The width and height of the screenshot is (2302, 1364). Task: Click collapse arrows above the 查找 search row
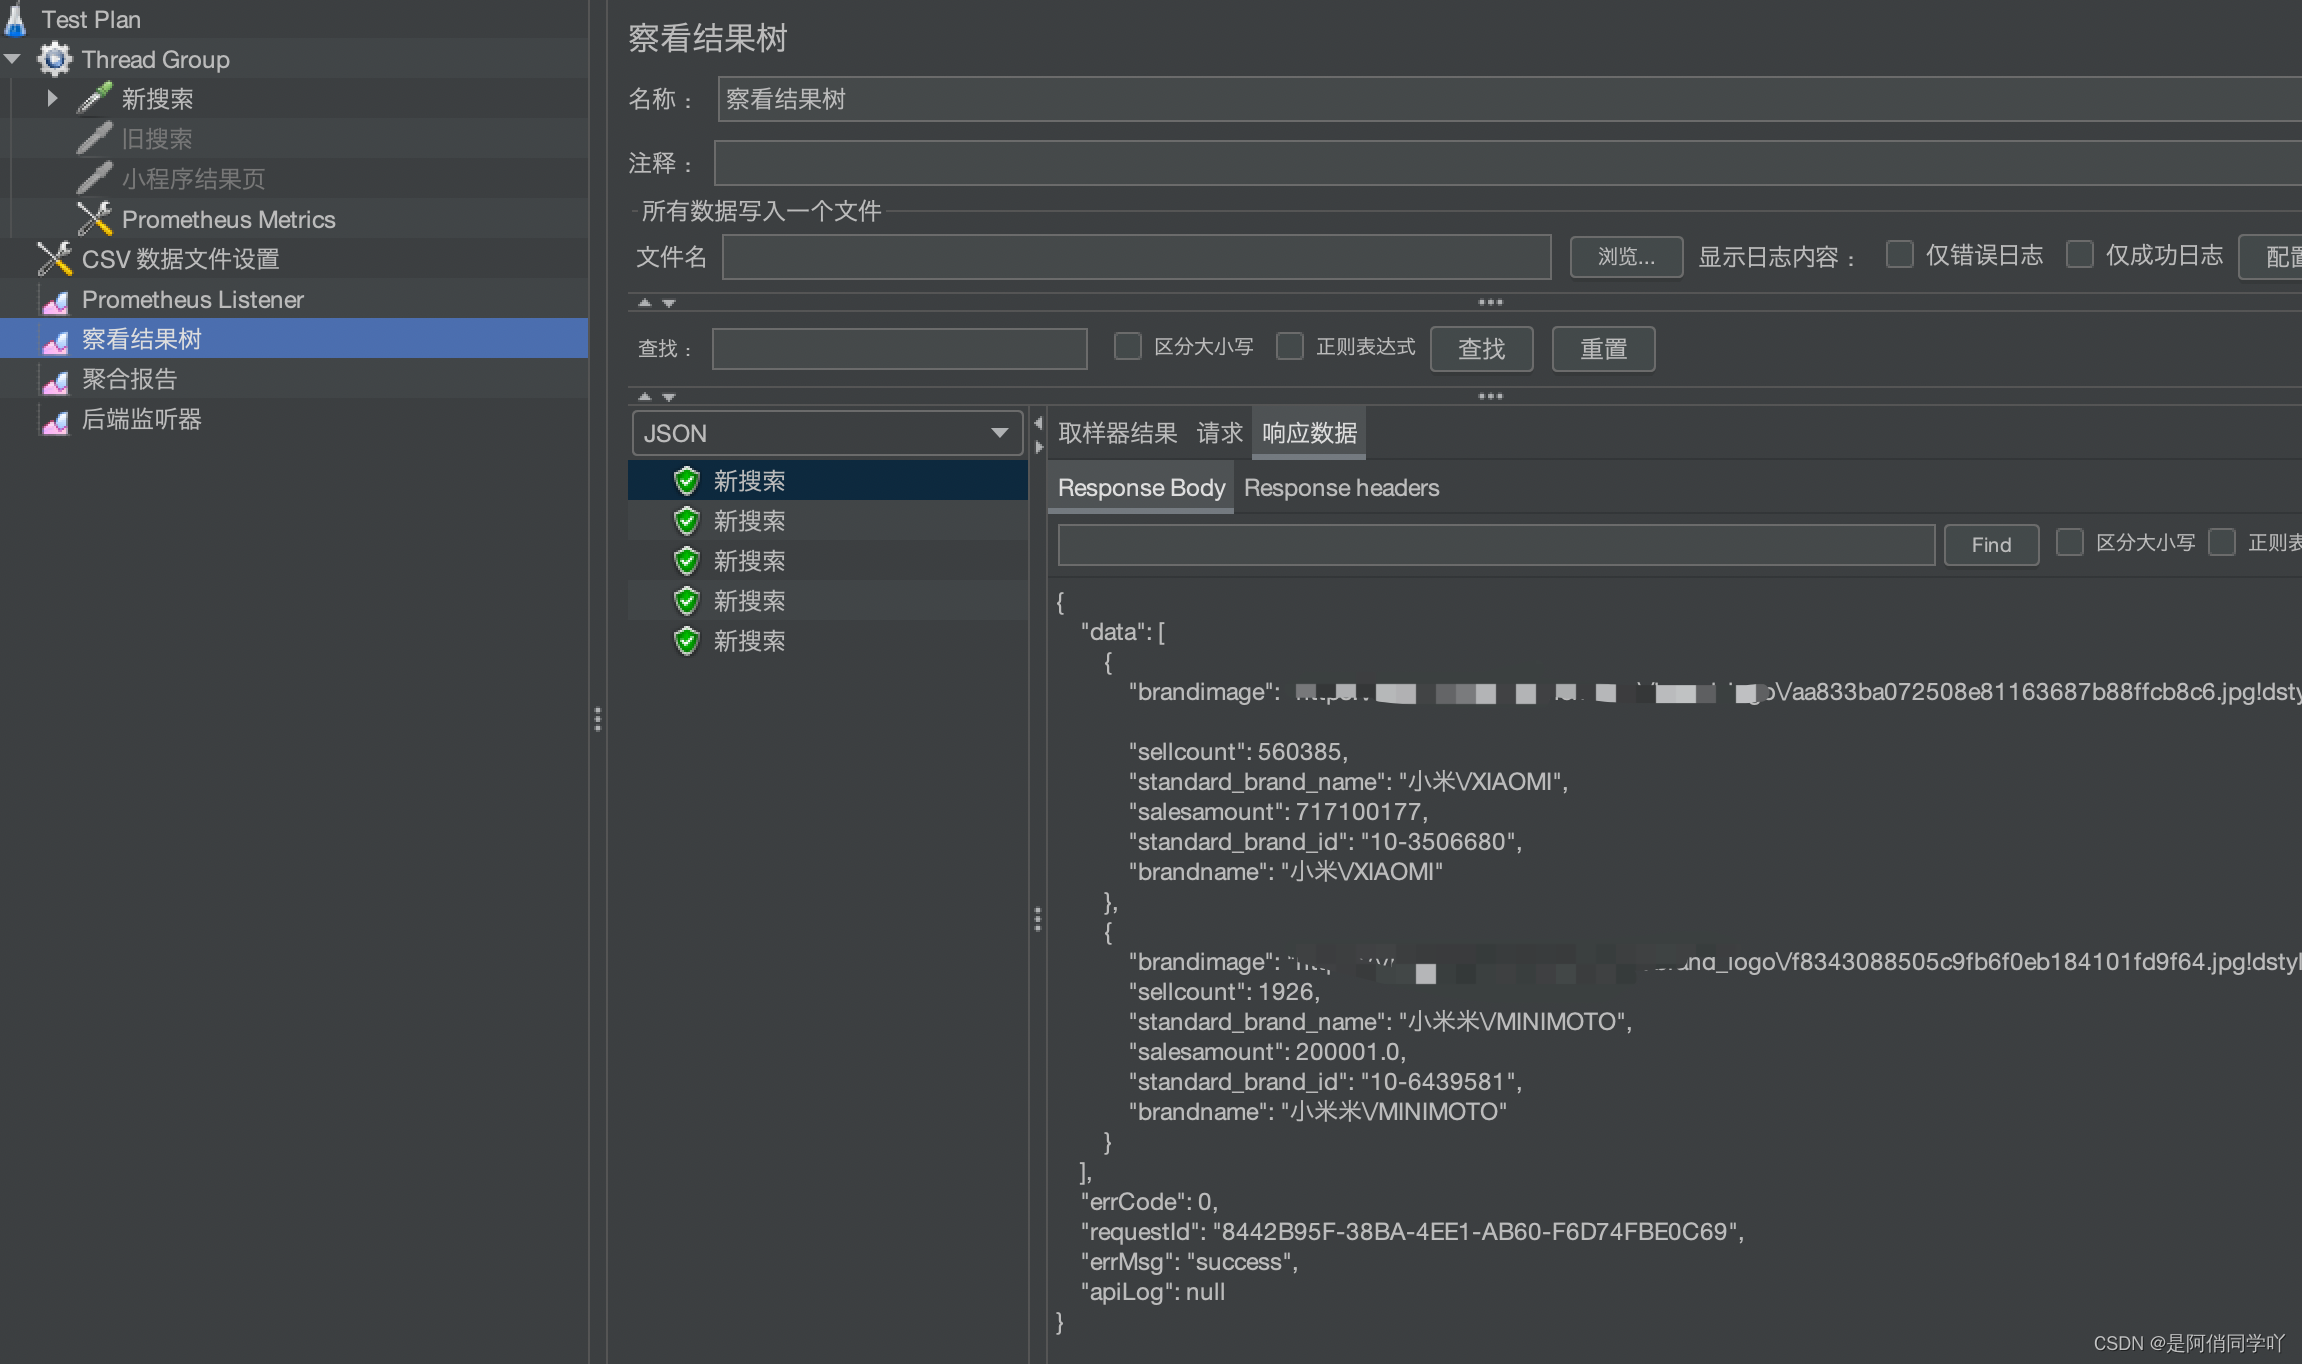pyautogui.click(x=656, y=302)
